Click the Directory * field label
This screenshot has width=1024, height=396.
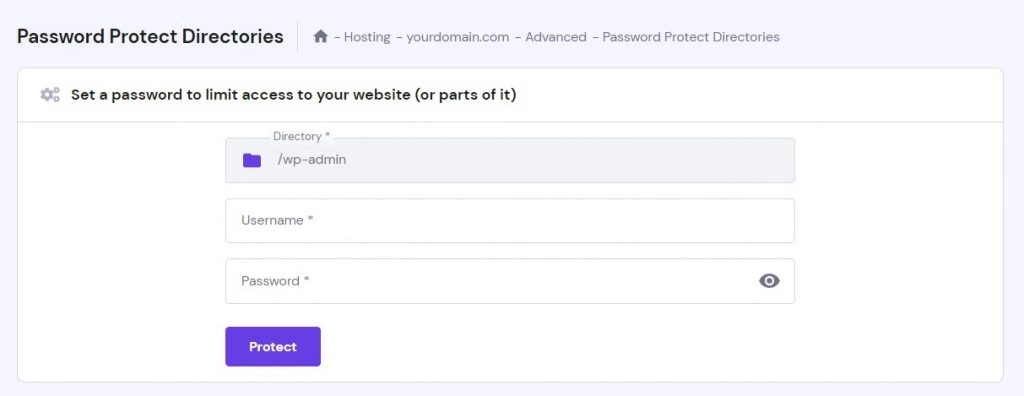302,137
